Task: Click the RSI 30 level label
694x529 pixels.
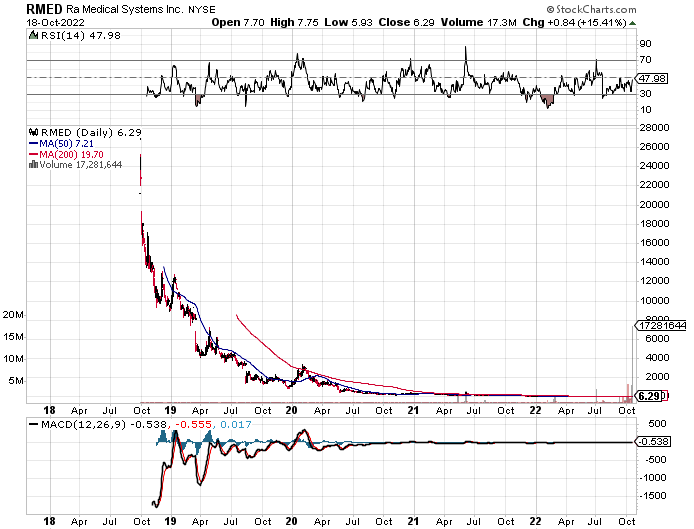Action: 645,93
